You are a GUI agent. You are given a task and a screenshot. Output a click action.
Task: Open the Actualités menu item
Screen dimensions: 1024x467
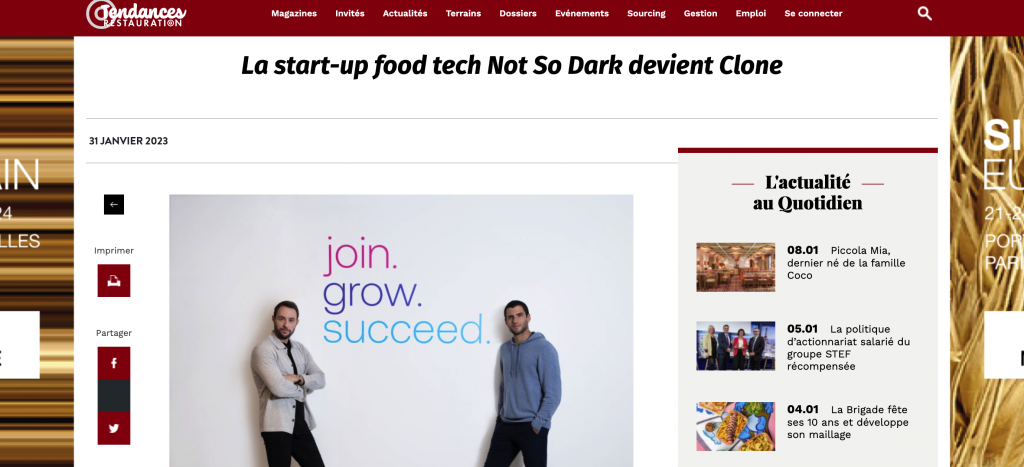coord(405,13)
